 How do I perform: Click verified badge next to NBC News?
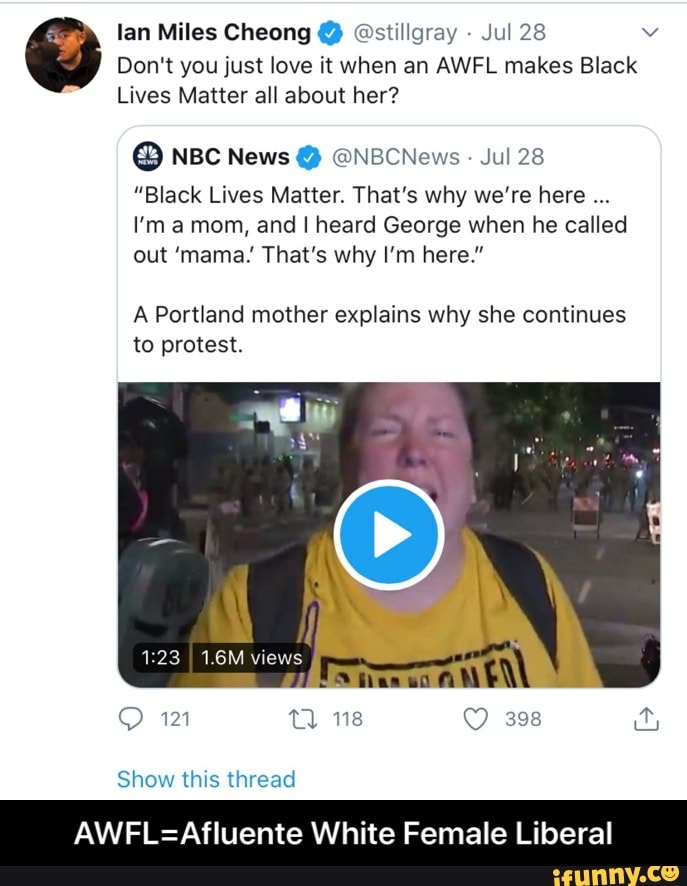(x=308, y=157)
